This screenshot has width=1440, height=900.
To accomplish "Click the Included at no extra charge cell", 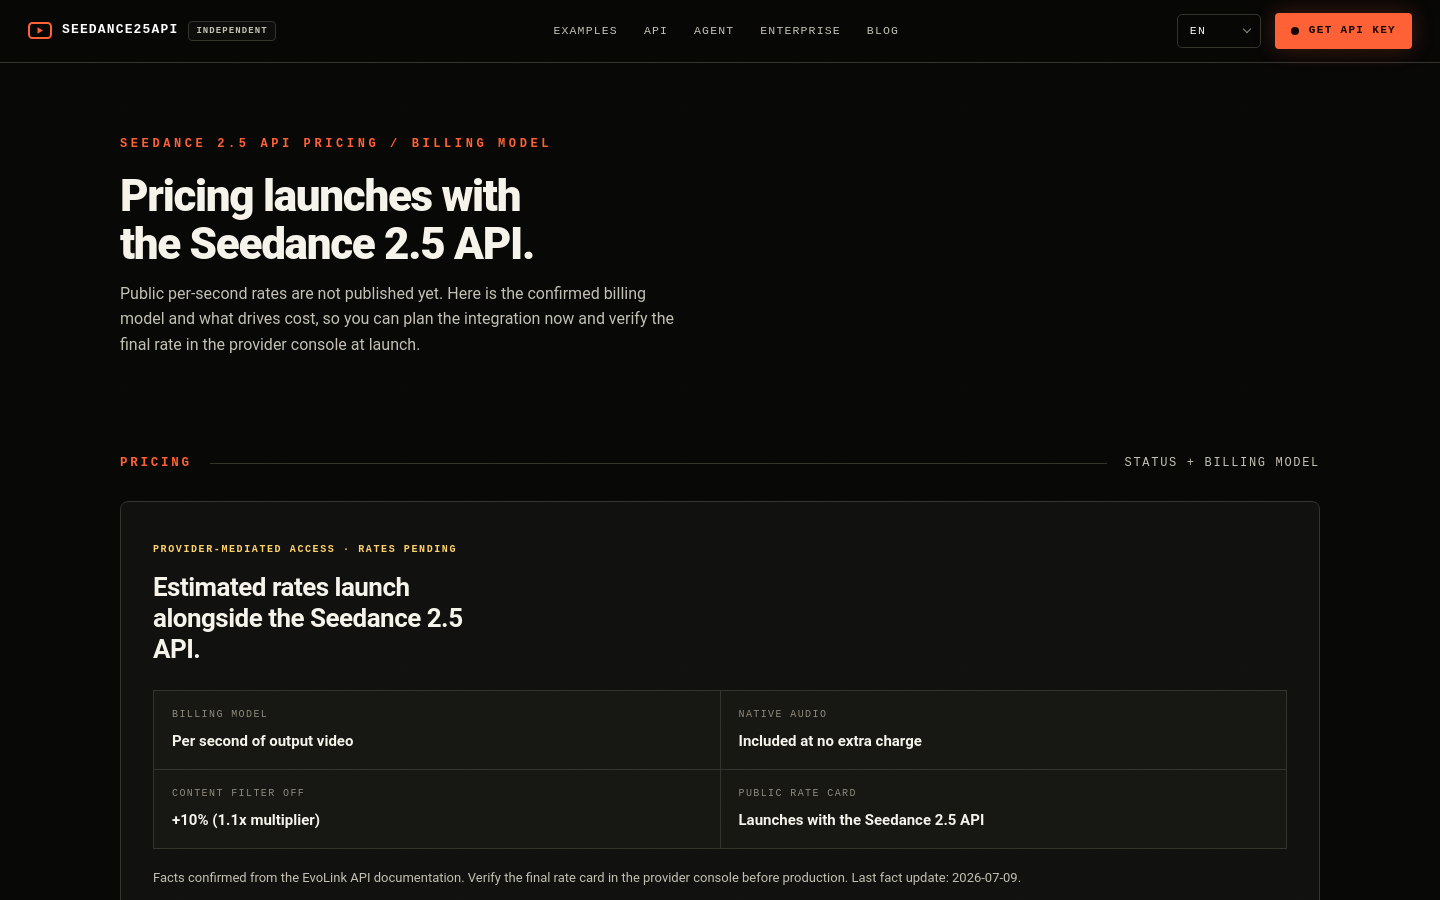I will (1003, 730).
